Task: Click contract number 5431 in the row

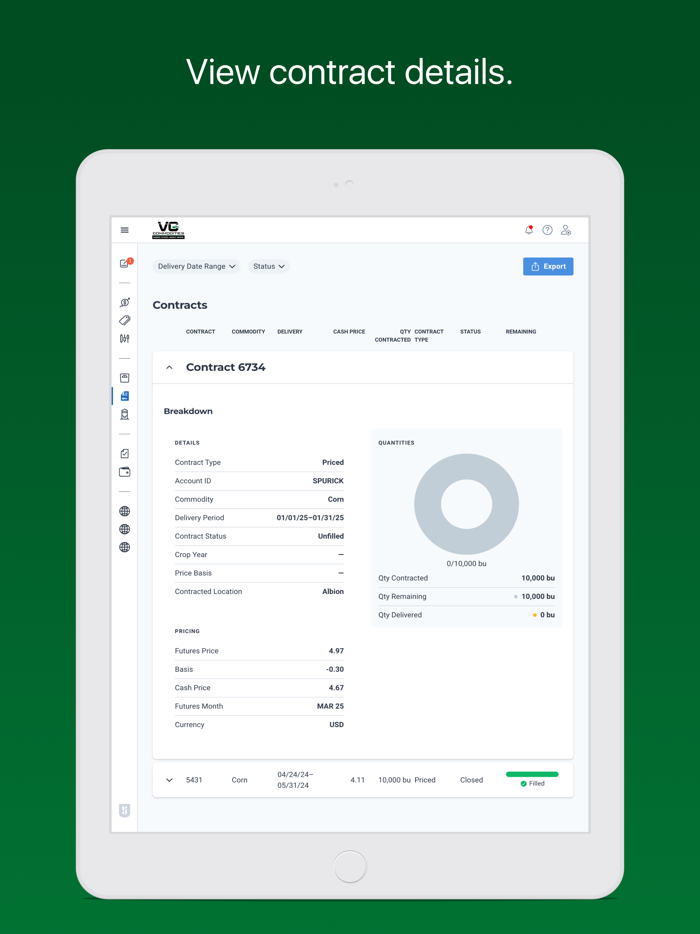Action: tap(194, 780)
